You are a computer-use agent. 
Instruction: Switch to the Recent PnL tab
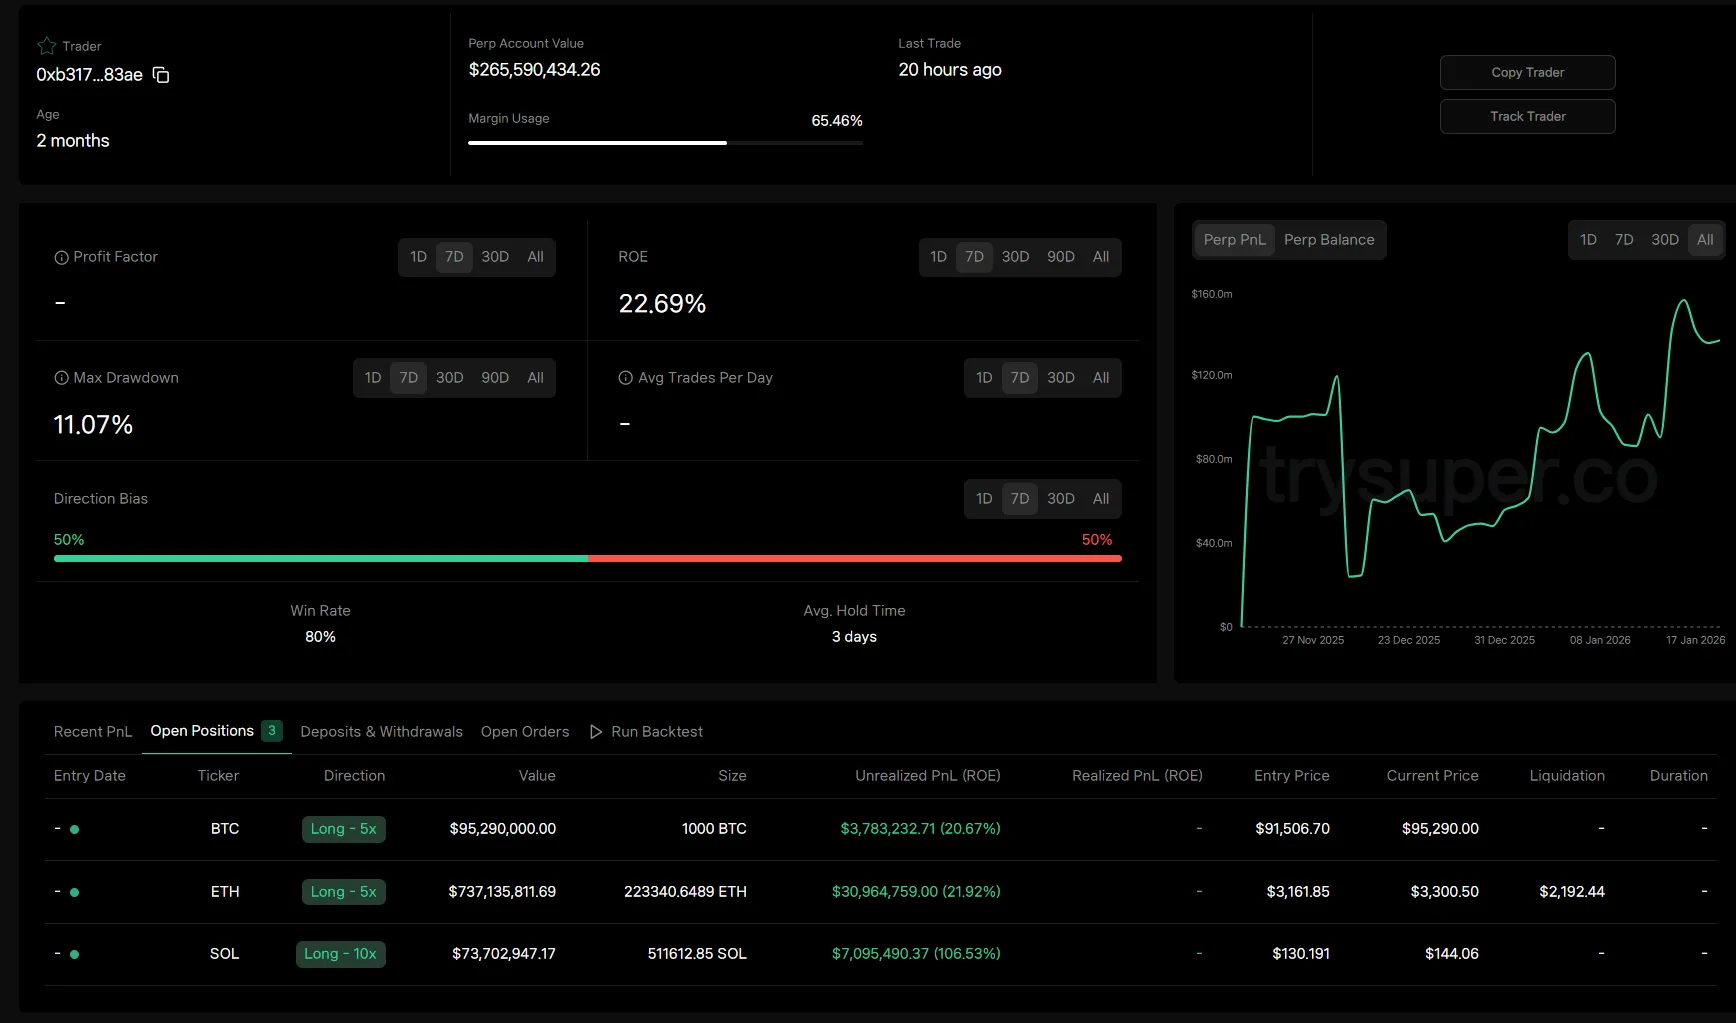(x=92, y=732)
